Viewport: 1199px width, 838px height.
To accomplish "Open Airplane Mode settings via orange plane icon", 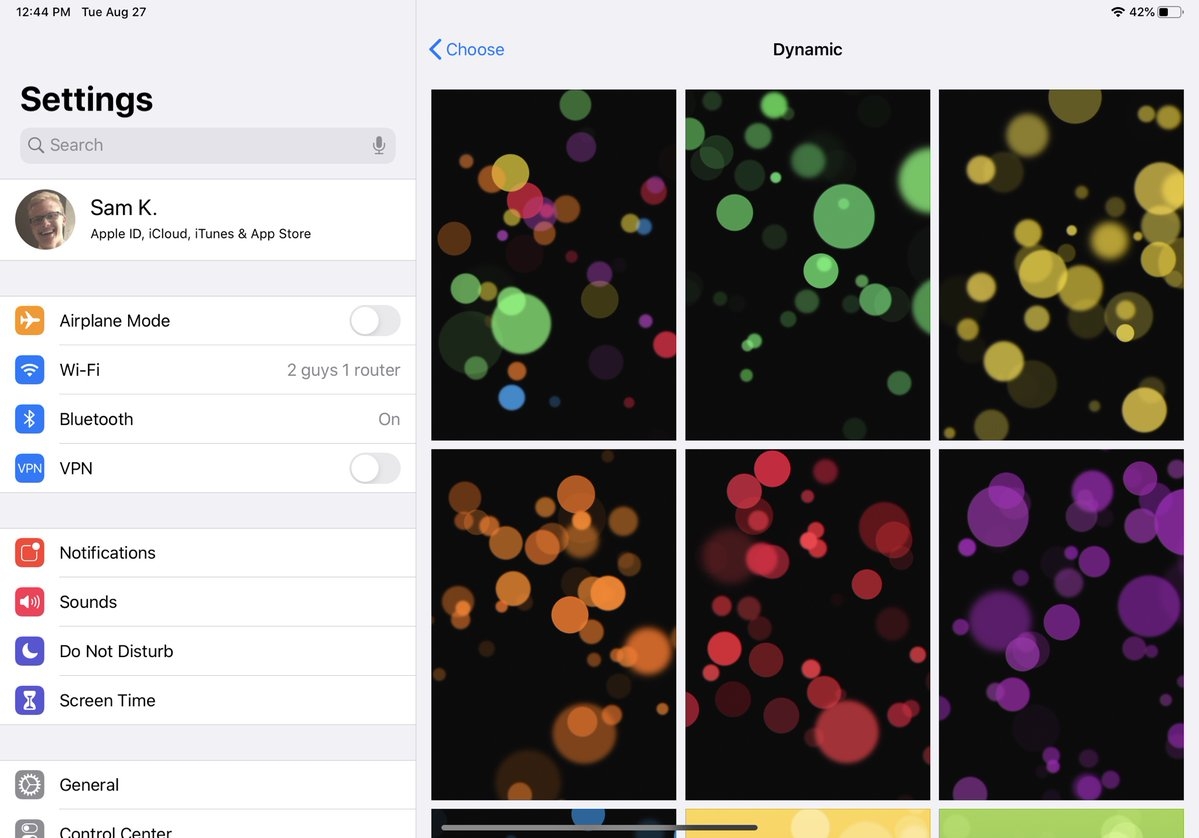I will pyautogui.click(x=29, y=320).
